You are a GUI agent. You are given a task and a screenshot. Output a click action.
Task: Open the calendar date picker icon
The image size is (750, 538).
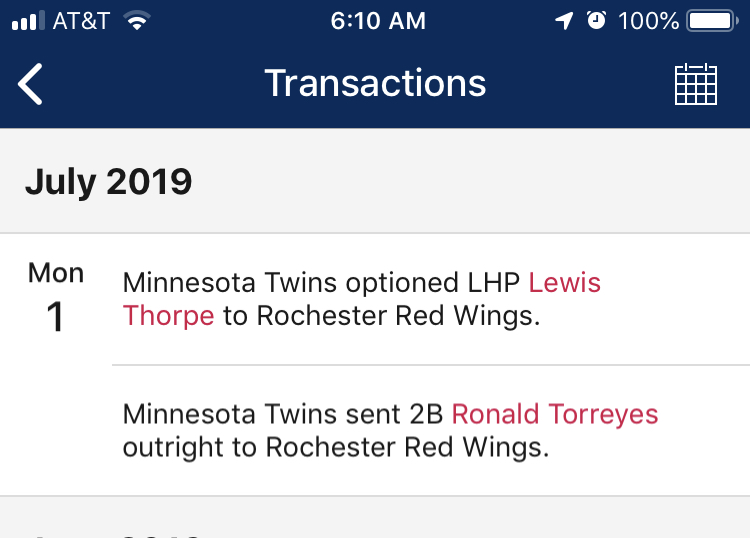click(x=697, y=84)
